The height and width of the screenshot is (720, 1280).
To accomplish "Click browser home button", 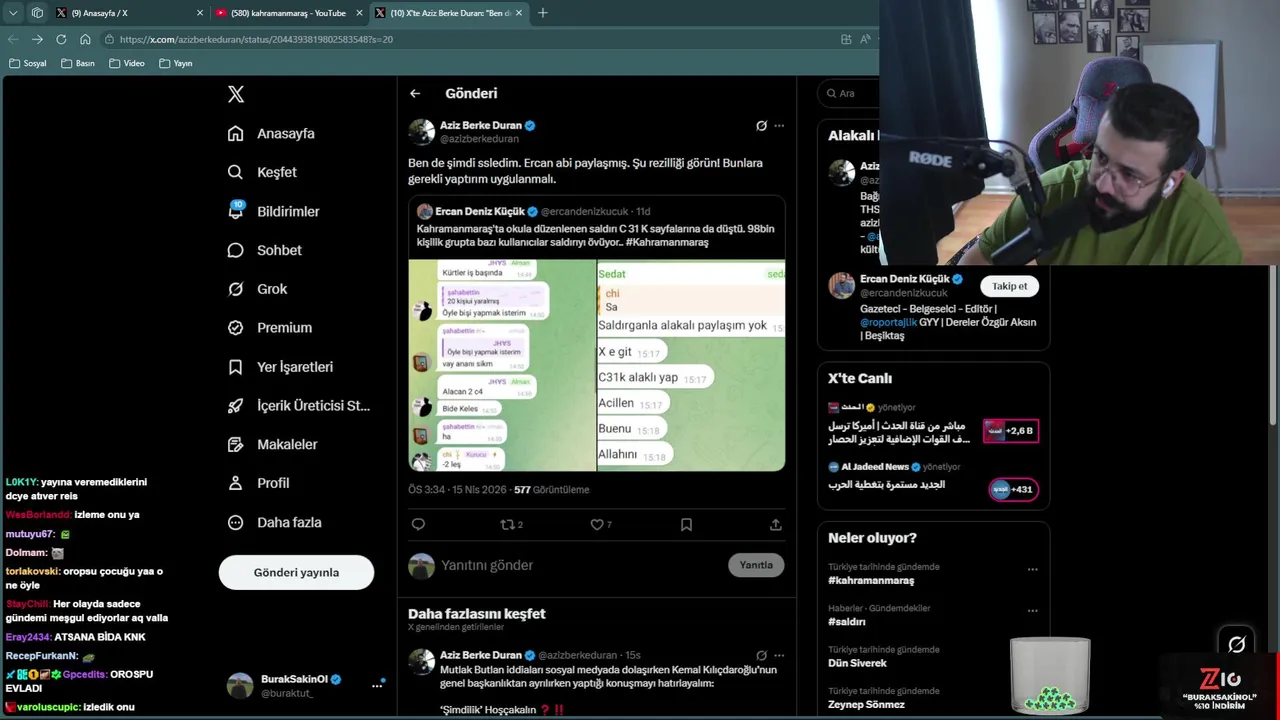I will [85, 39].
